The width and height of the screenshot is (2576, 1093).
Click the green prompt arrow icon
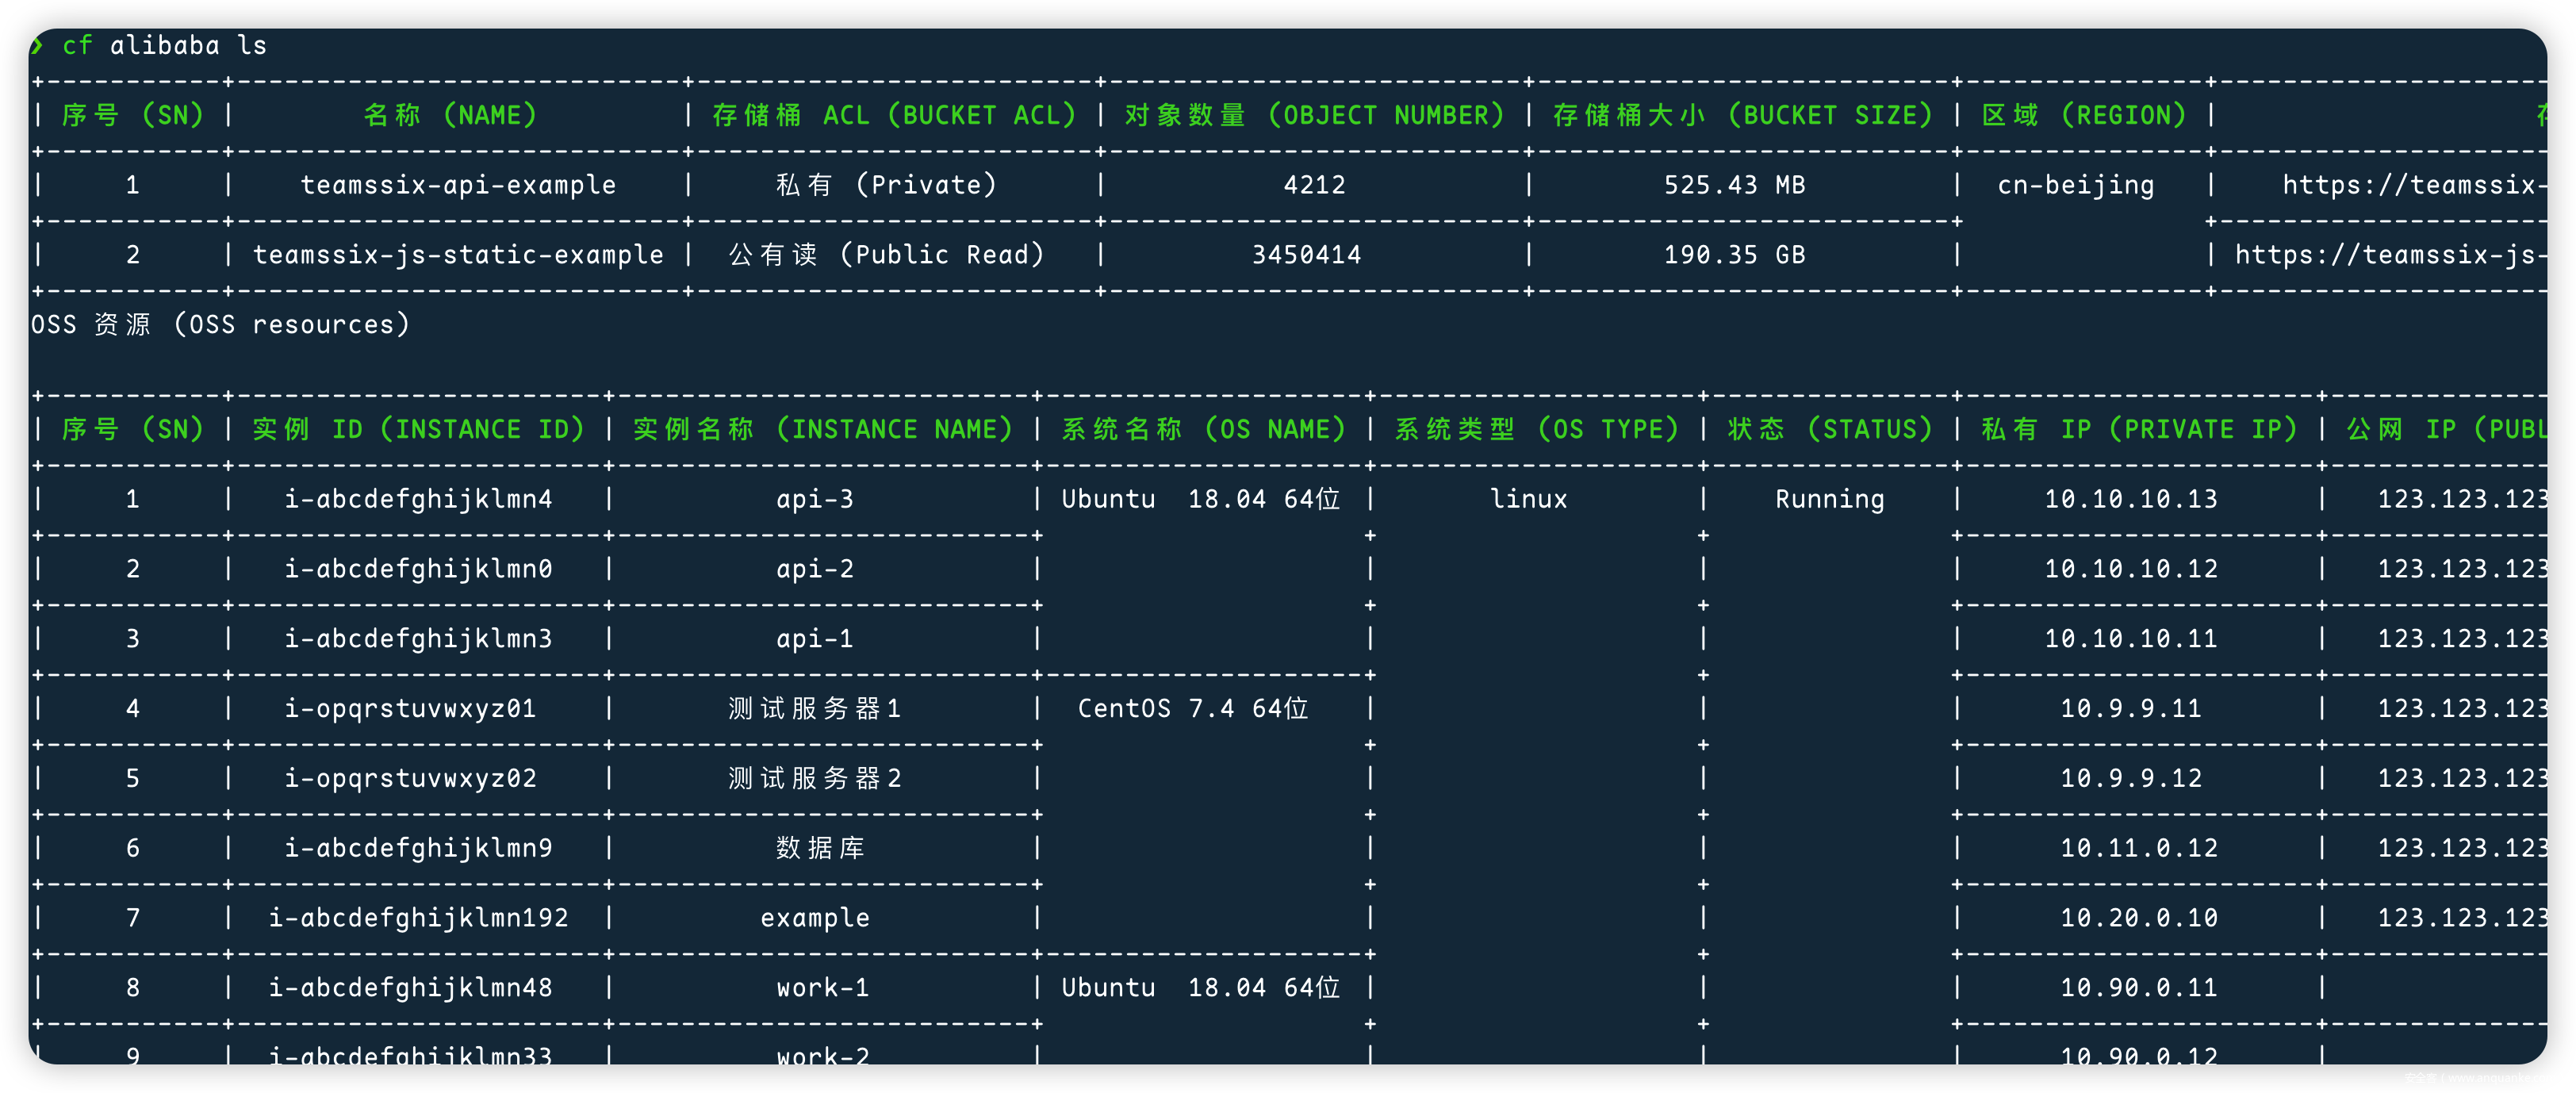[38, 45]
